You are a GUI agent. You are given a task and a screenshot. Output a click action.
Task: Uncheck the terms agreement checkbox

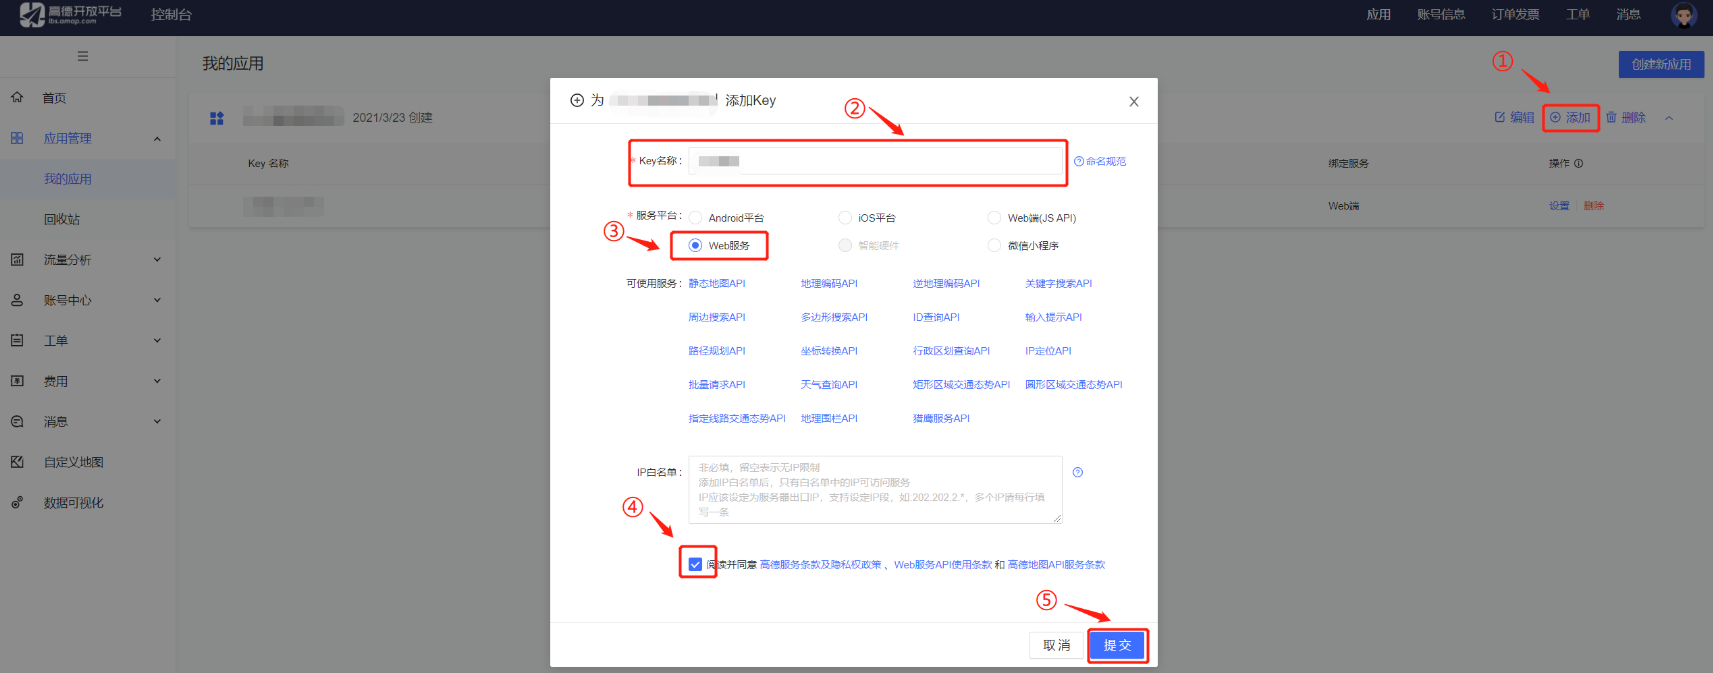point(695,564)
